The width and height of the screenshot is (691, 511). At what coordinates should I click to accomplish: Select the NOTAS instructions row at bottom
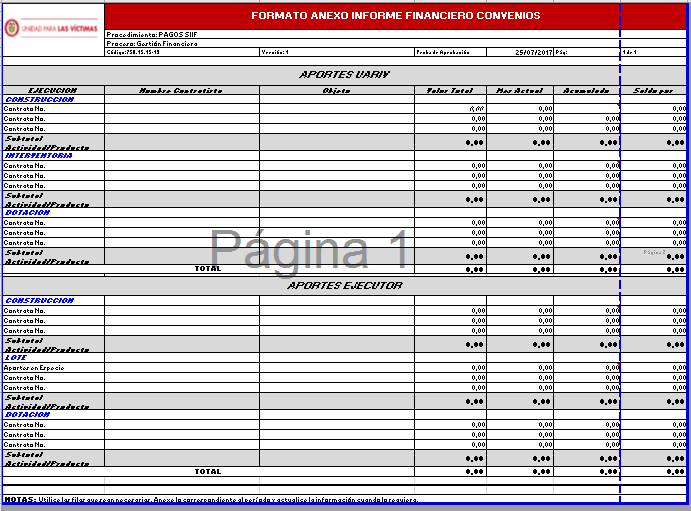click(345, 500)
